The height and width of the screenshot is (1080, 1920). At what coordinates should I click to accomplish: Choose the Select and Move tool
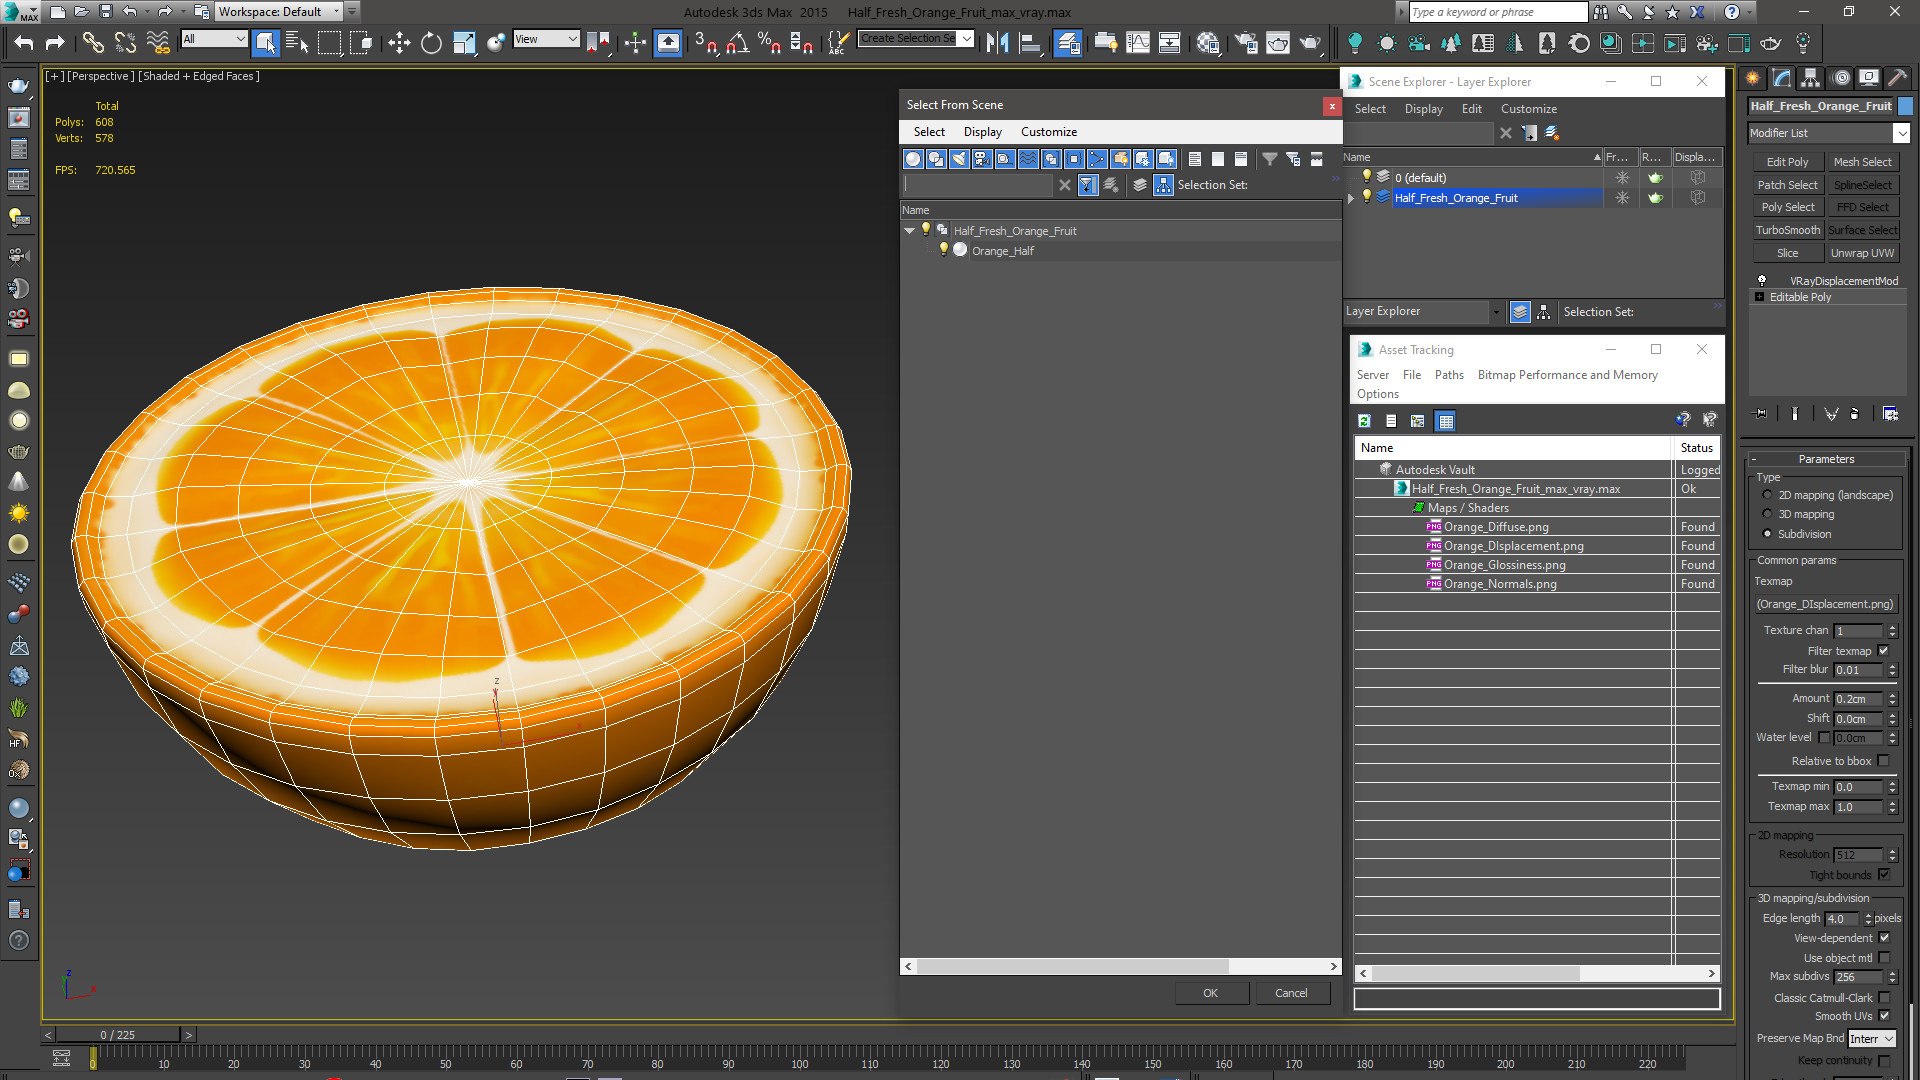(x=399, y=42)
